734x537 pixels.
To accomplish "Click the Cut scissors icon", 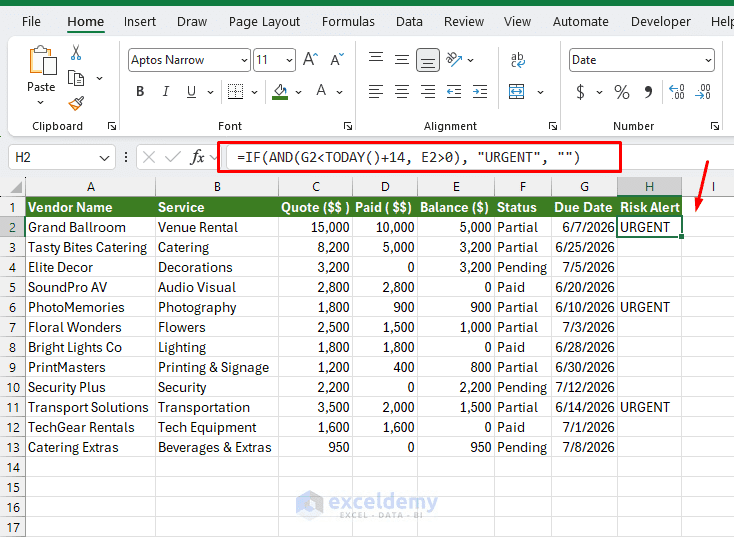I will point(76,52).
